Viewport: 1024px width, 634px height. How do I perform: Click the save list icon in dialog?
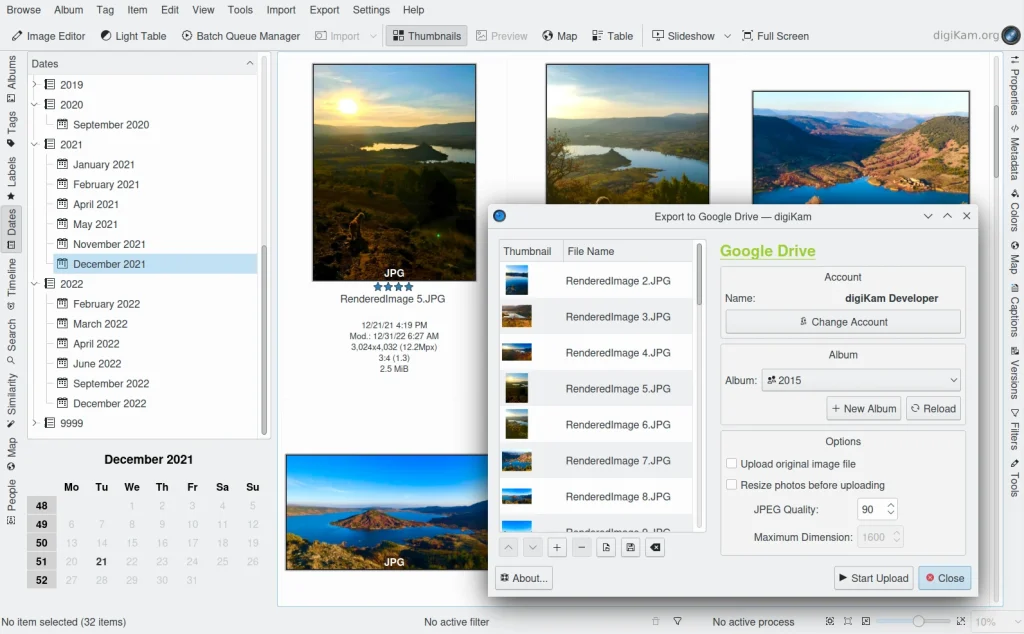tap(630, 547)
